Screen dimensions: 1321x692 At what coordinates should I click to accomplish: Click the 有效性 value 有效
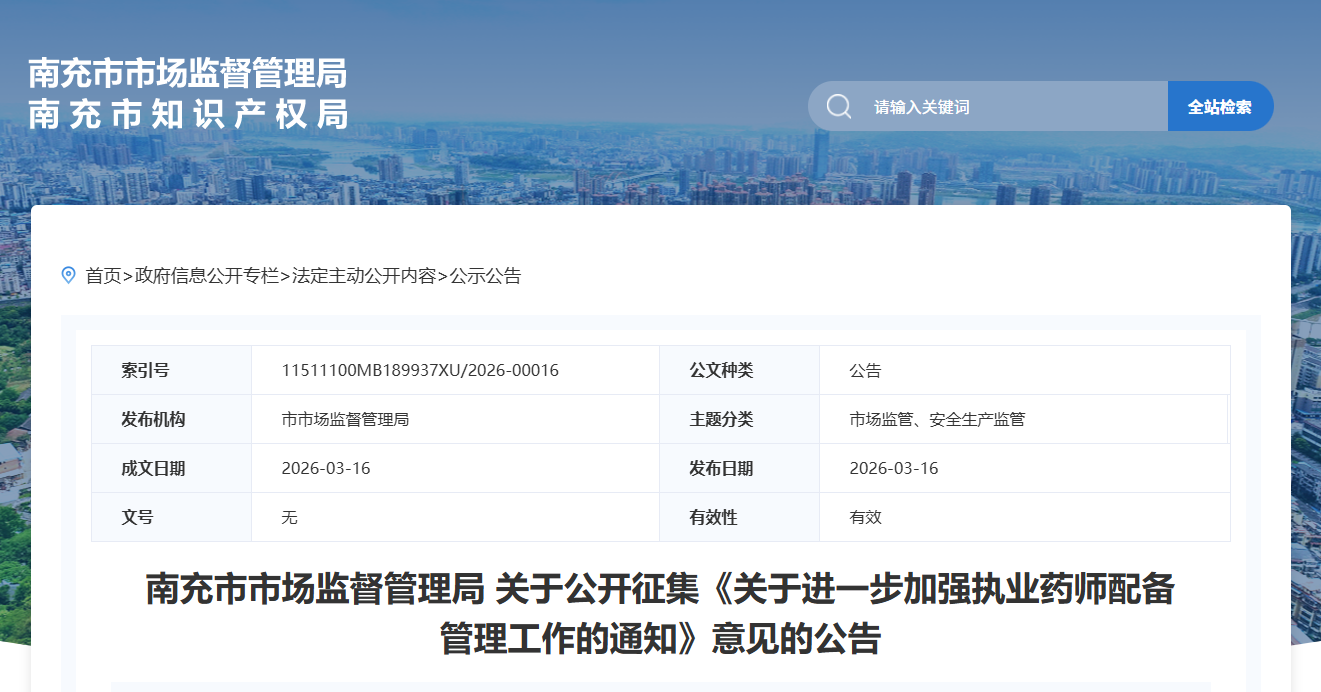click(x=865, y=518)
